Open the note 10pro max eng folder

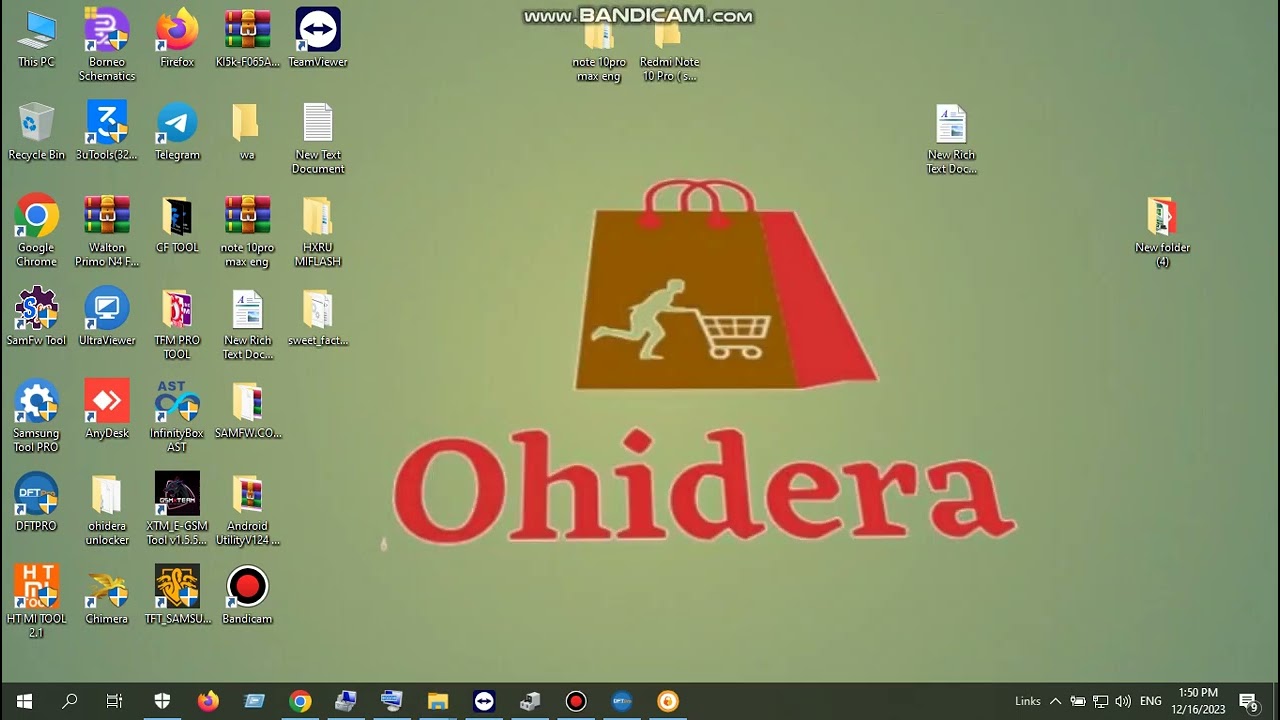pos(599,54)
